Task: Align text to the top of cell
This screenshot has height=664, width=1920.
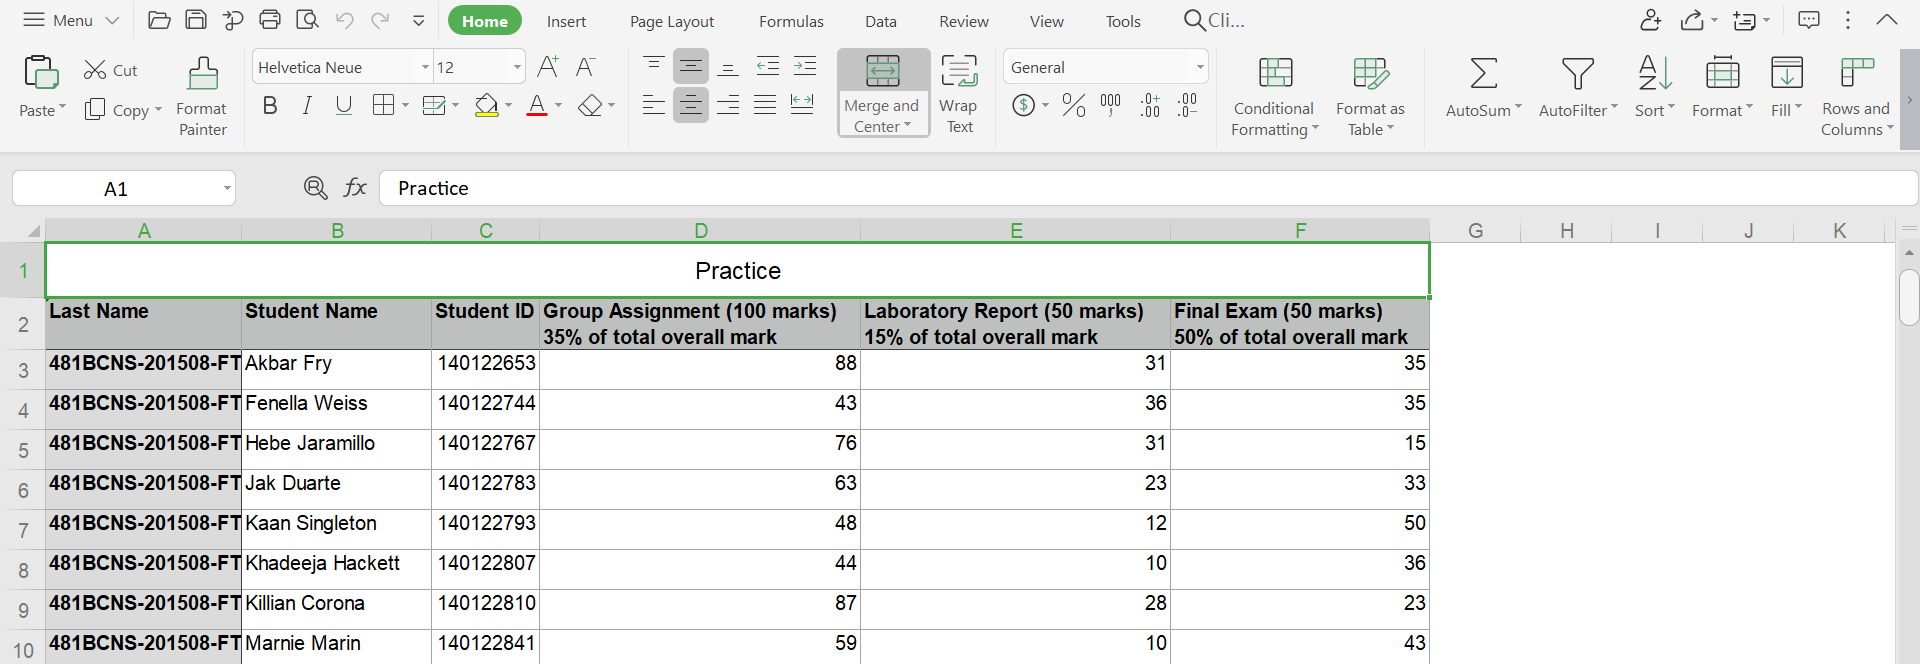Action: tap(653, 66)
